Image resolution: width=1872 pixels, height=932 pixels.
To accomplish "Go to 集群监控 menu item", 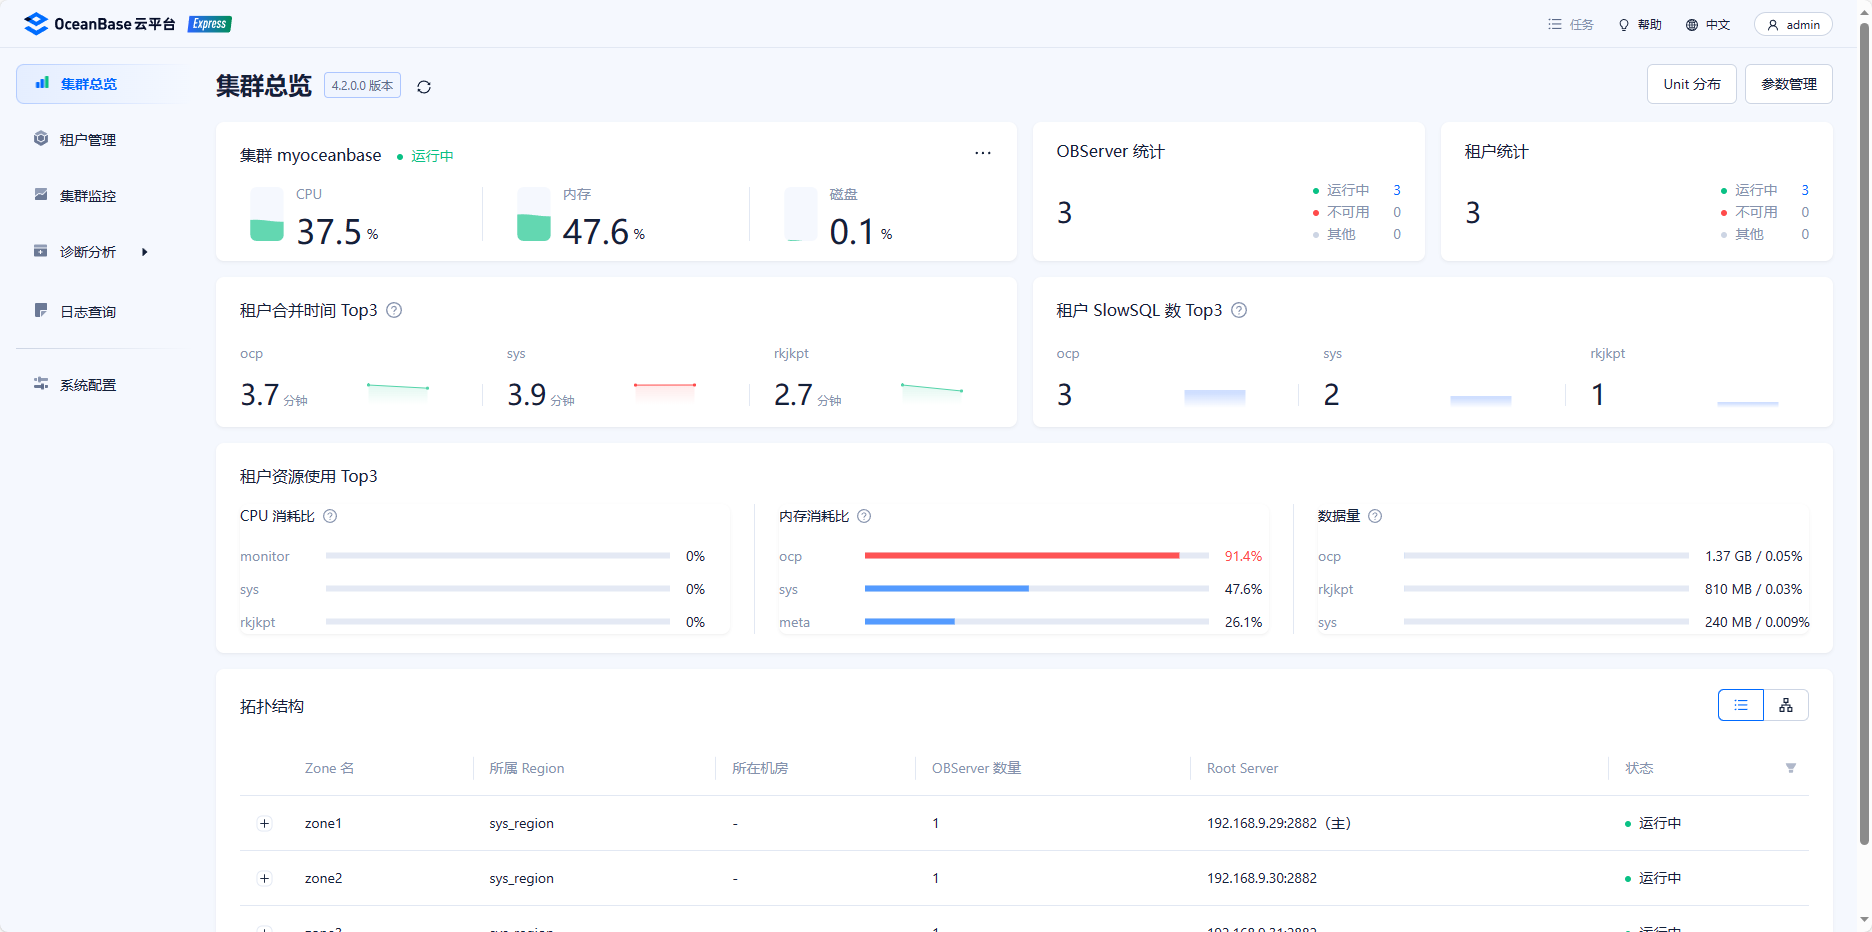I will coord(100,196).
